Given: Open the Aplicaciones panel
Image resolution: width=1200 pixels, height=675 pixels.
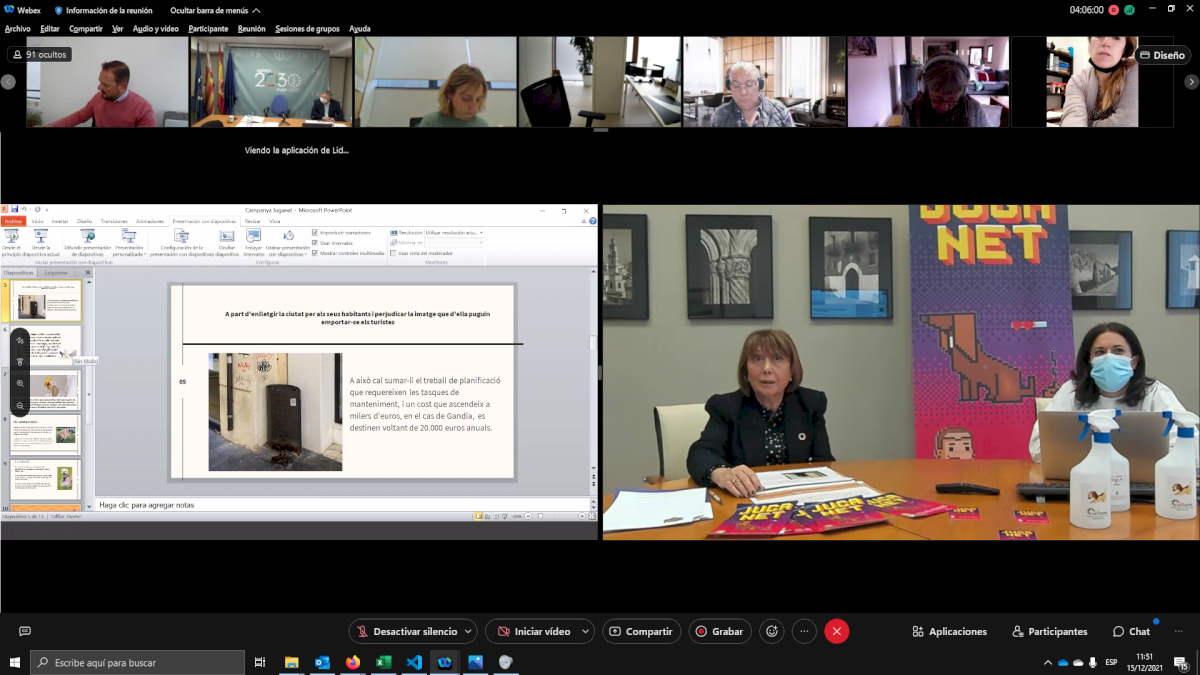Looking at the screenshot, I should 949,631.
